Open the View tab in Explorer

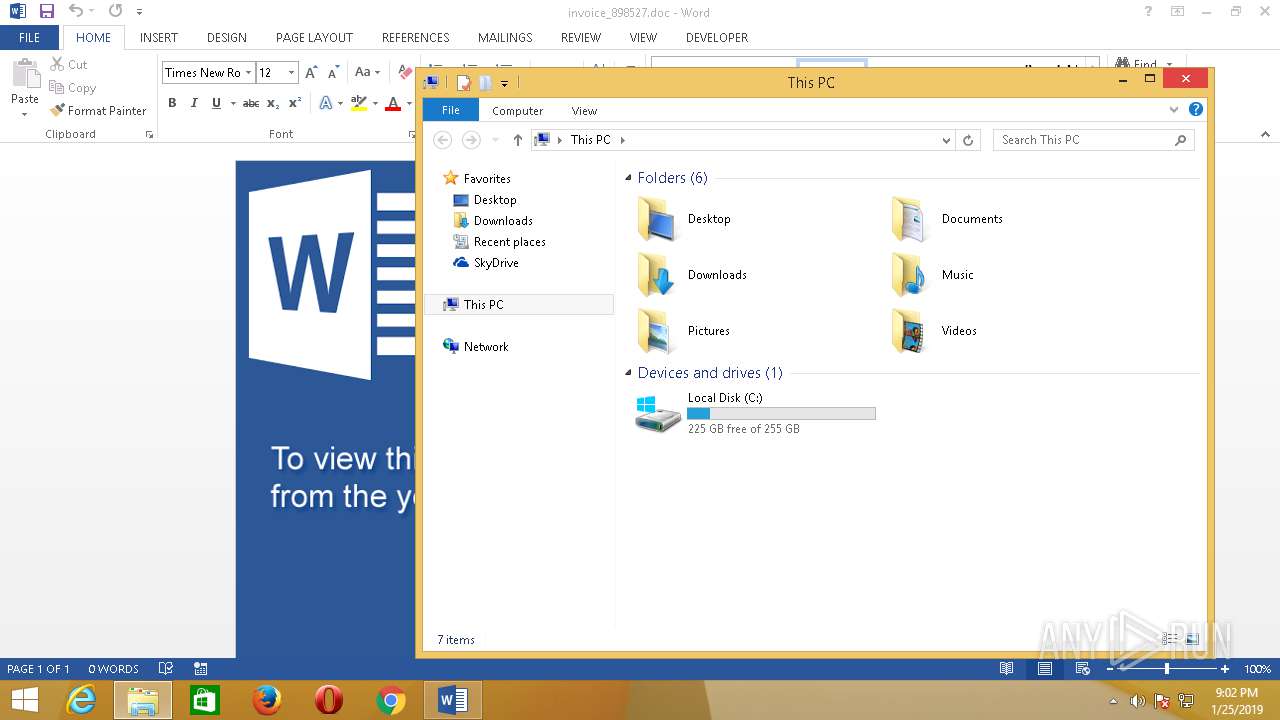[584, 111]
